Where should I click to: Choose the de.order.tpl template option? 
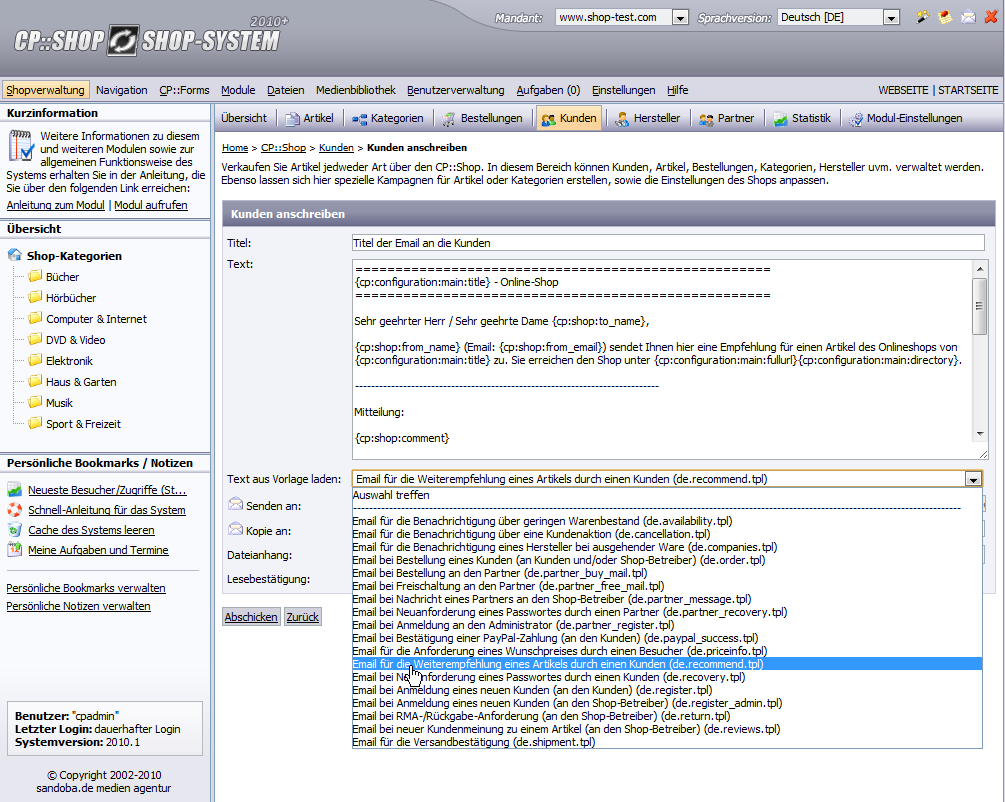click(667, 560)
